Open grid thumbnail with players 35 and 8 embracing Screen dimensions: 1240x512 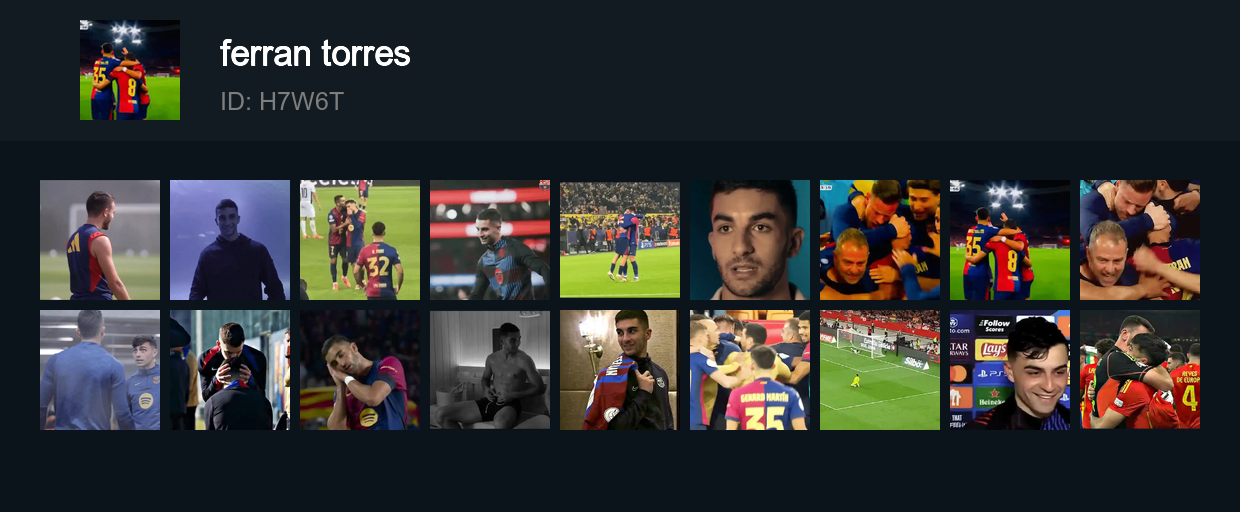click(1010, 240)
